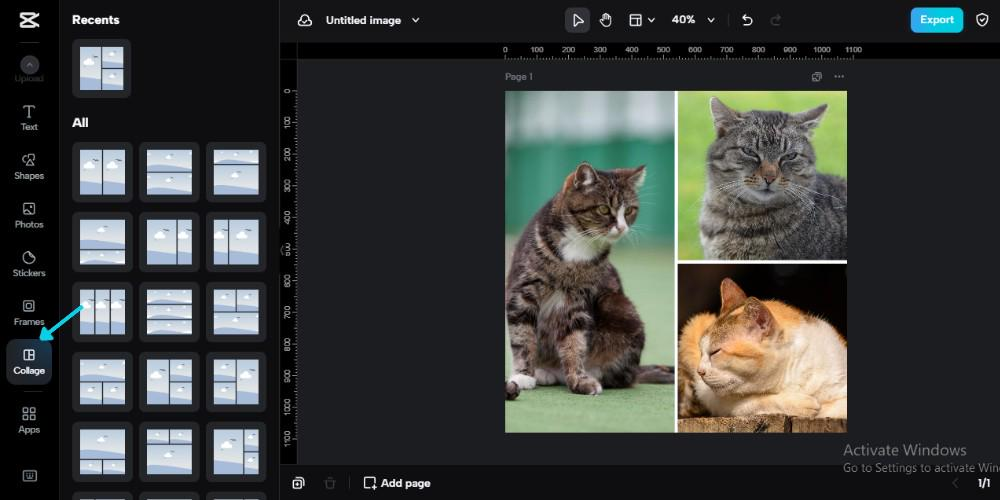Click the Add page button

[397, 483]
